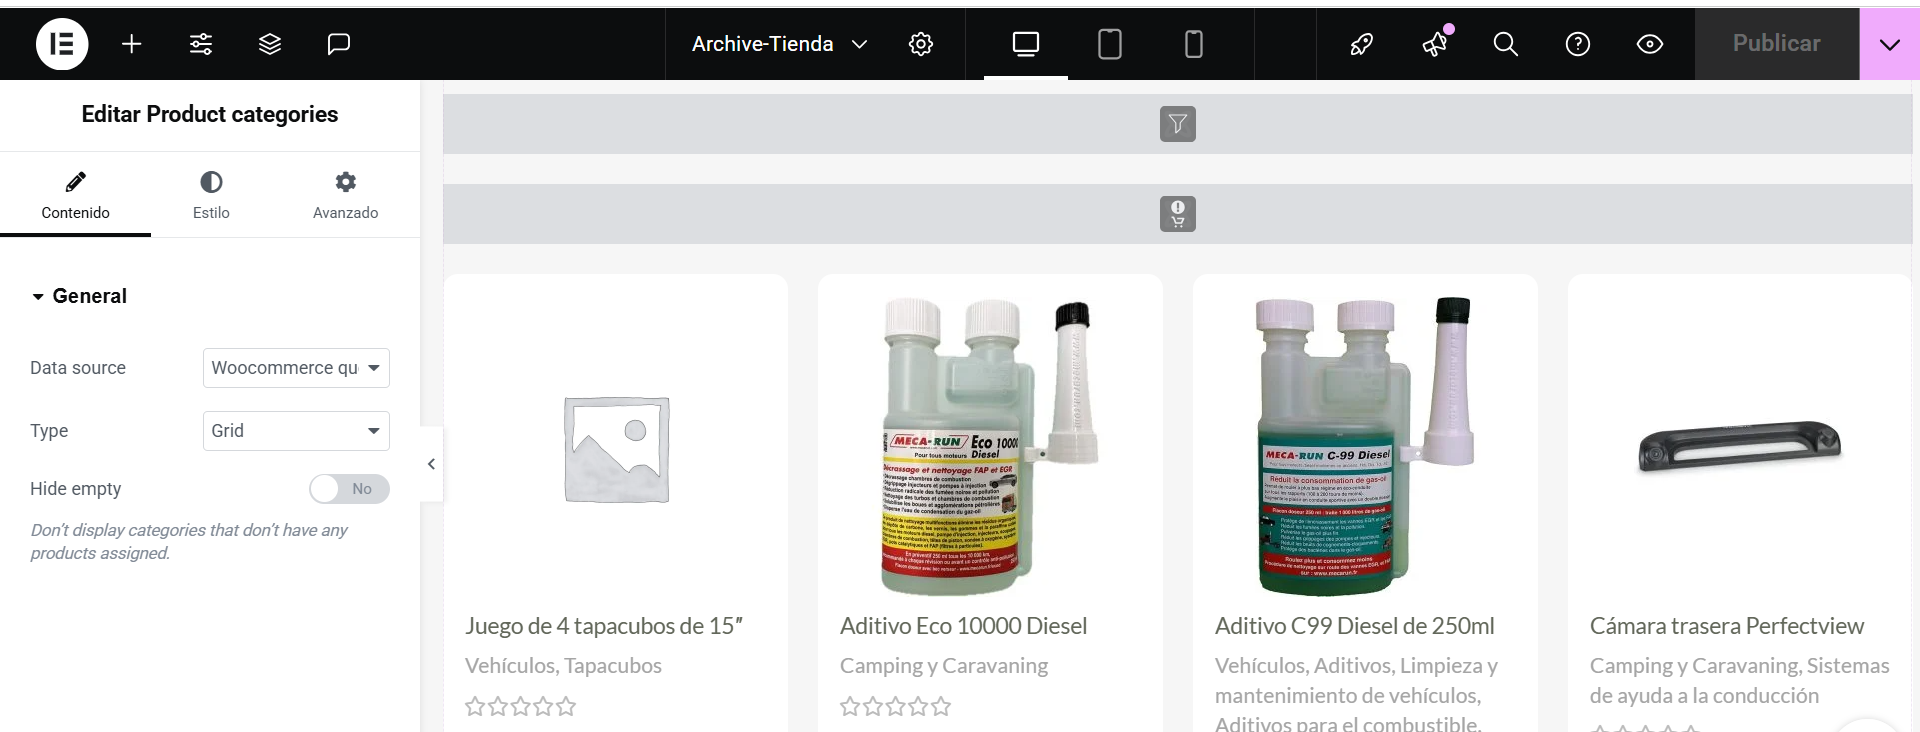Viewport: 1920px width, 732px height.
Task: Open page settings gear icon
Action: (x=921, y=44)
